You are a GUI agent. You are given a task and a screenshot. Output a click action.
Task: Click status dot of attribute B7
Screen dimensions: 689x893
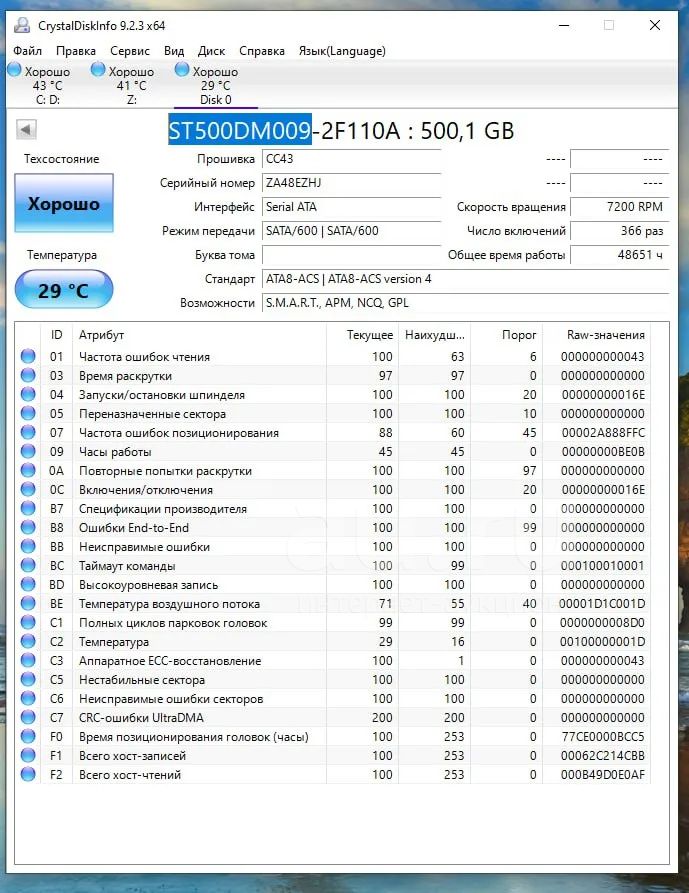(28, 509)
